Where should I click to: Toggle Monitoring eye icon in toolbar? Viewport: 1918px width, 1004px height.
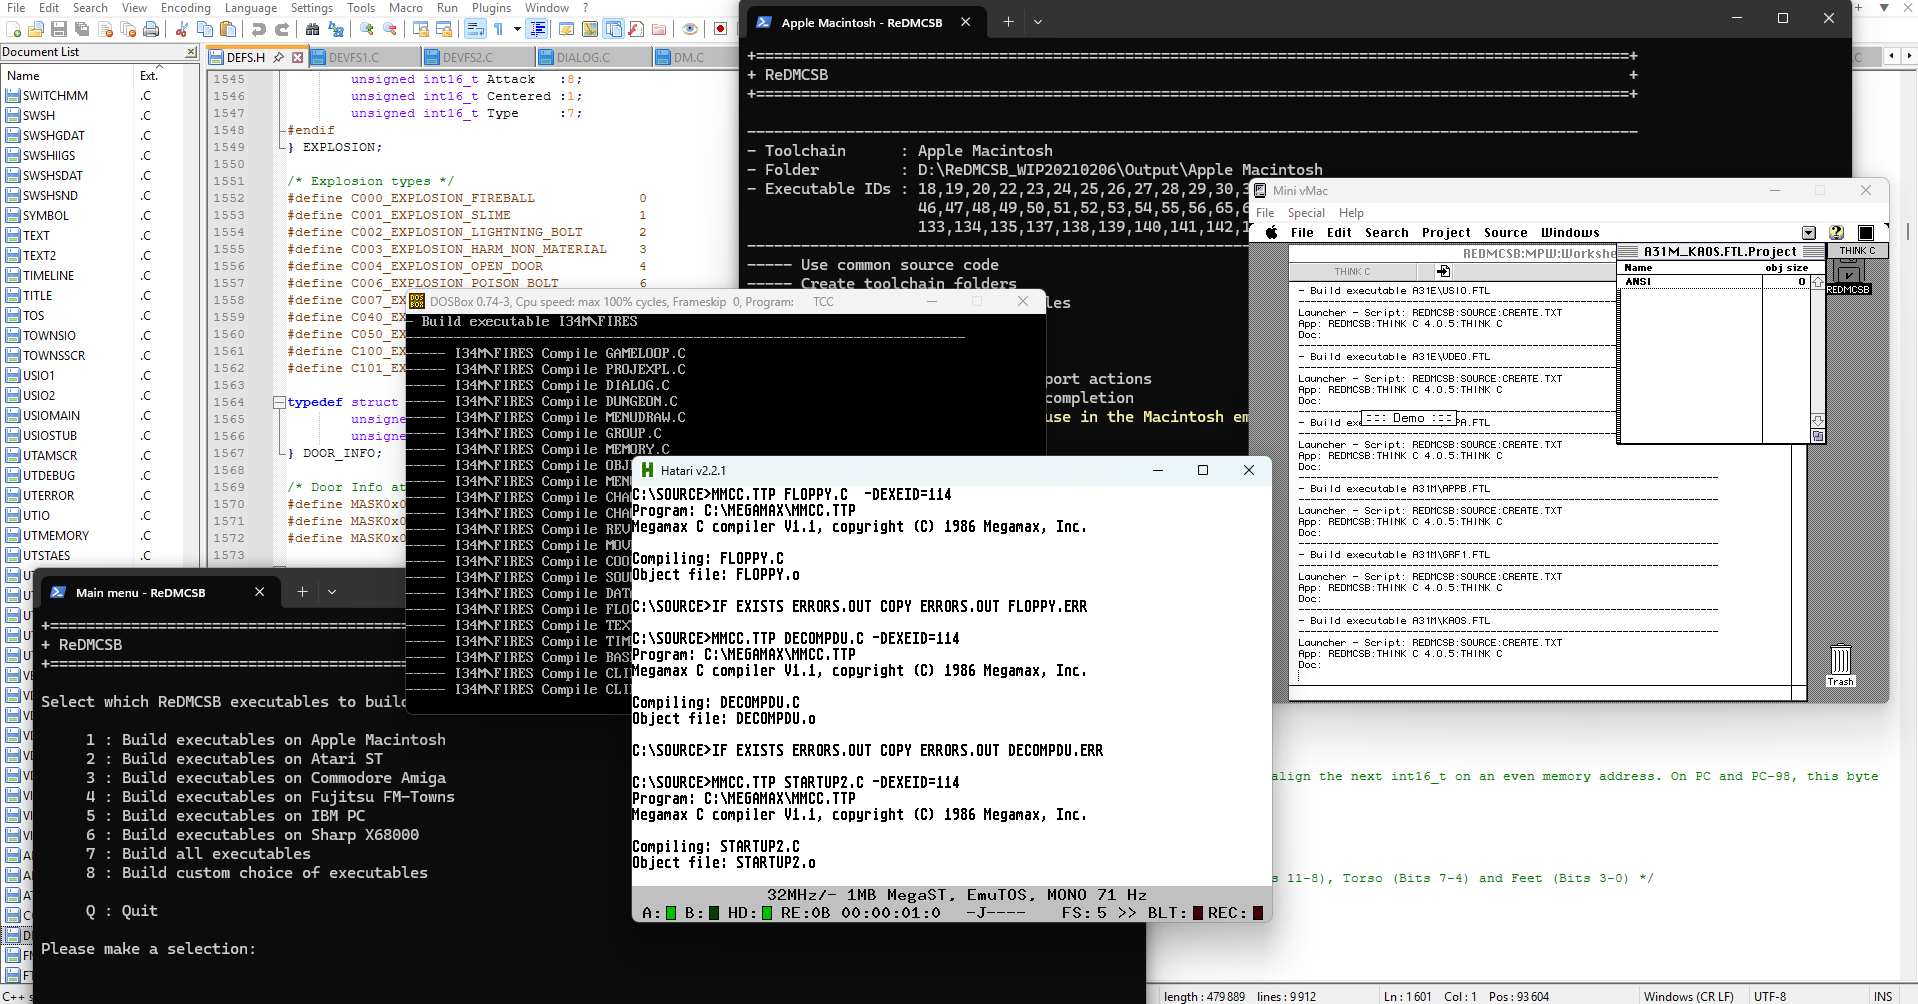point(689,29)
